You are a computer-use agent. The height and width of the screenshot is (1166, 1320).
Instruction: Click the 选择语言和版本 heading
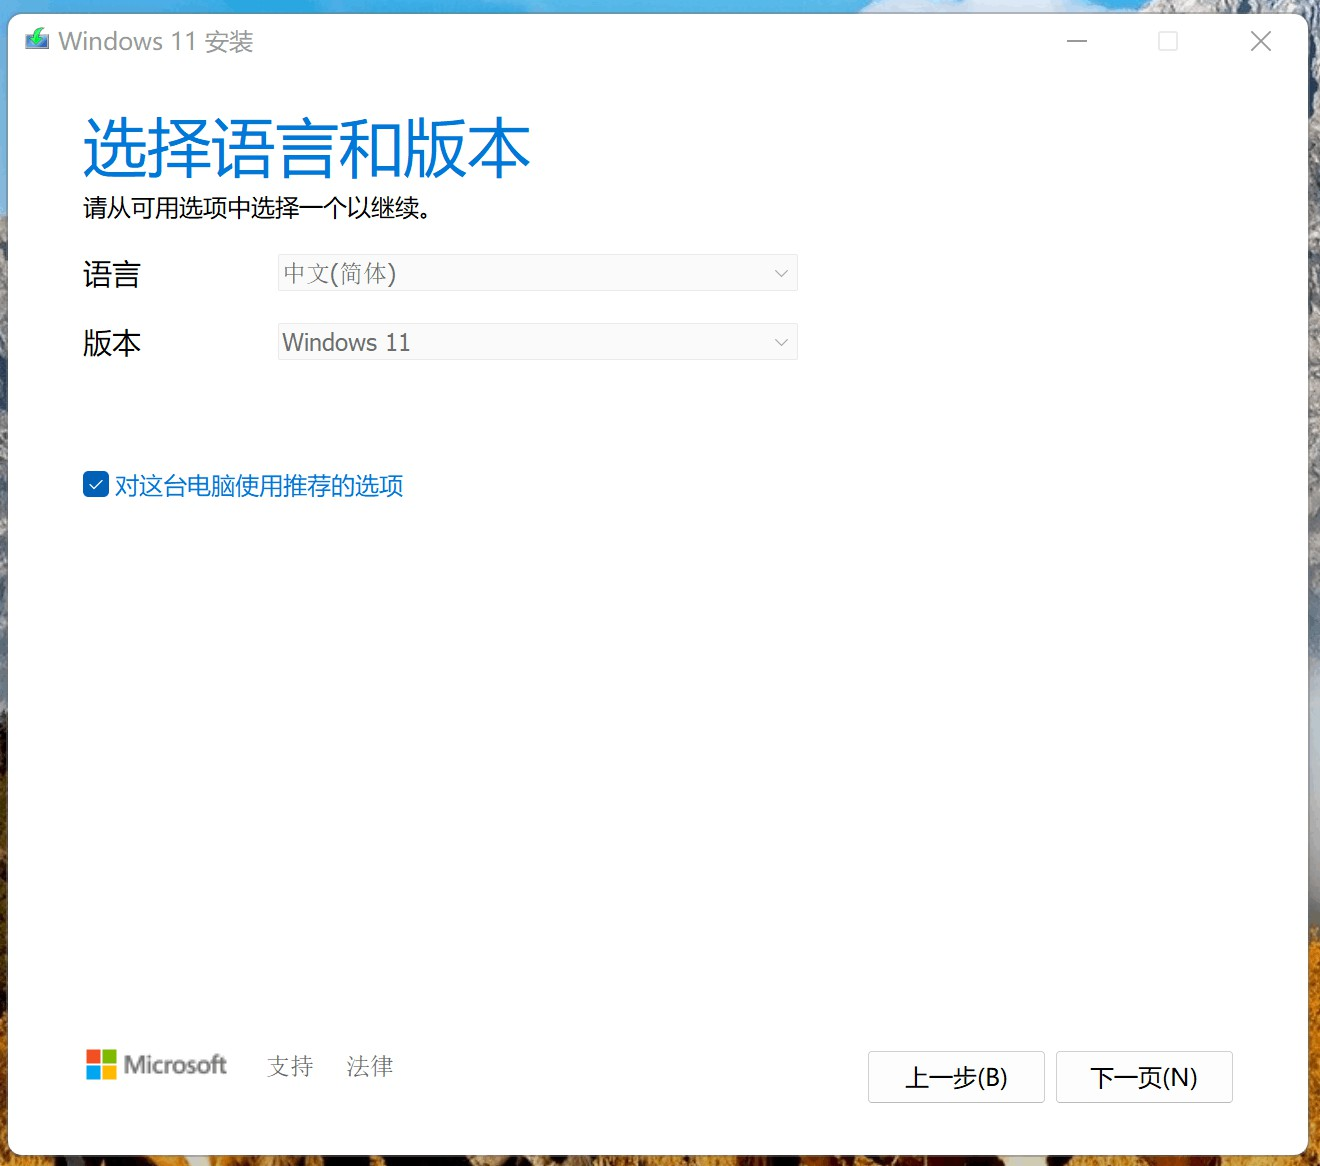(x=306, y=149)
